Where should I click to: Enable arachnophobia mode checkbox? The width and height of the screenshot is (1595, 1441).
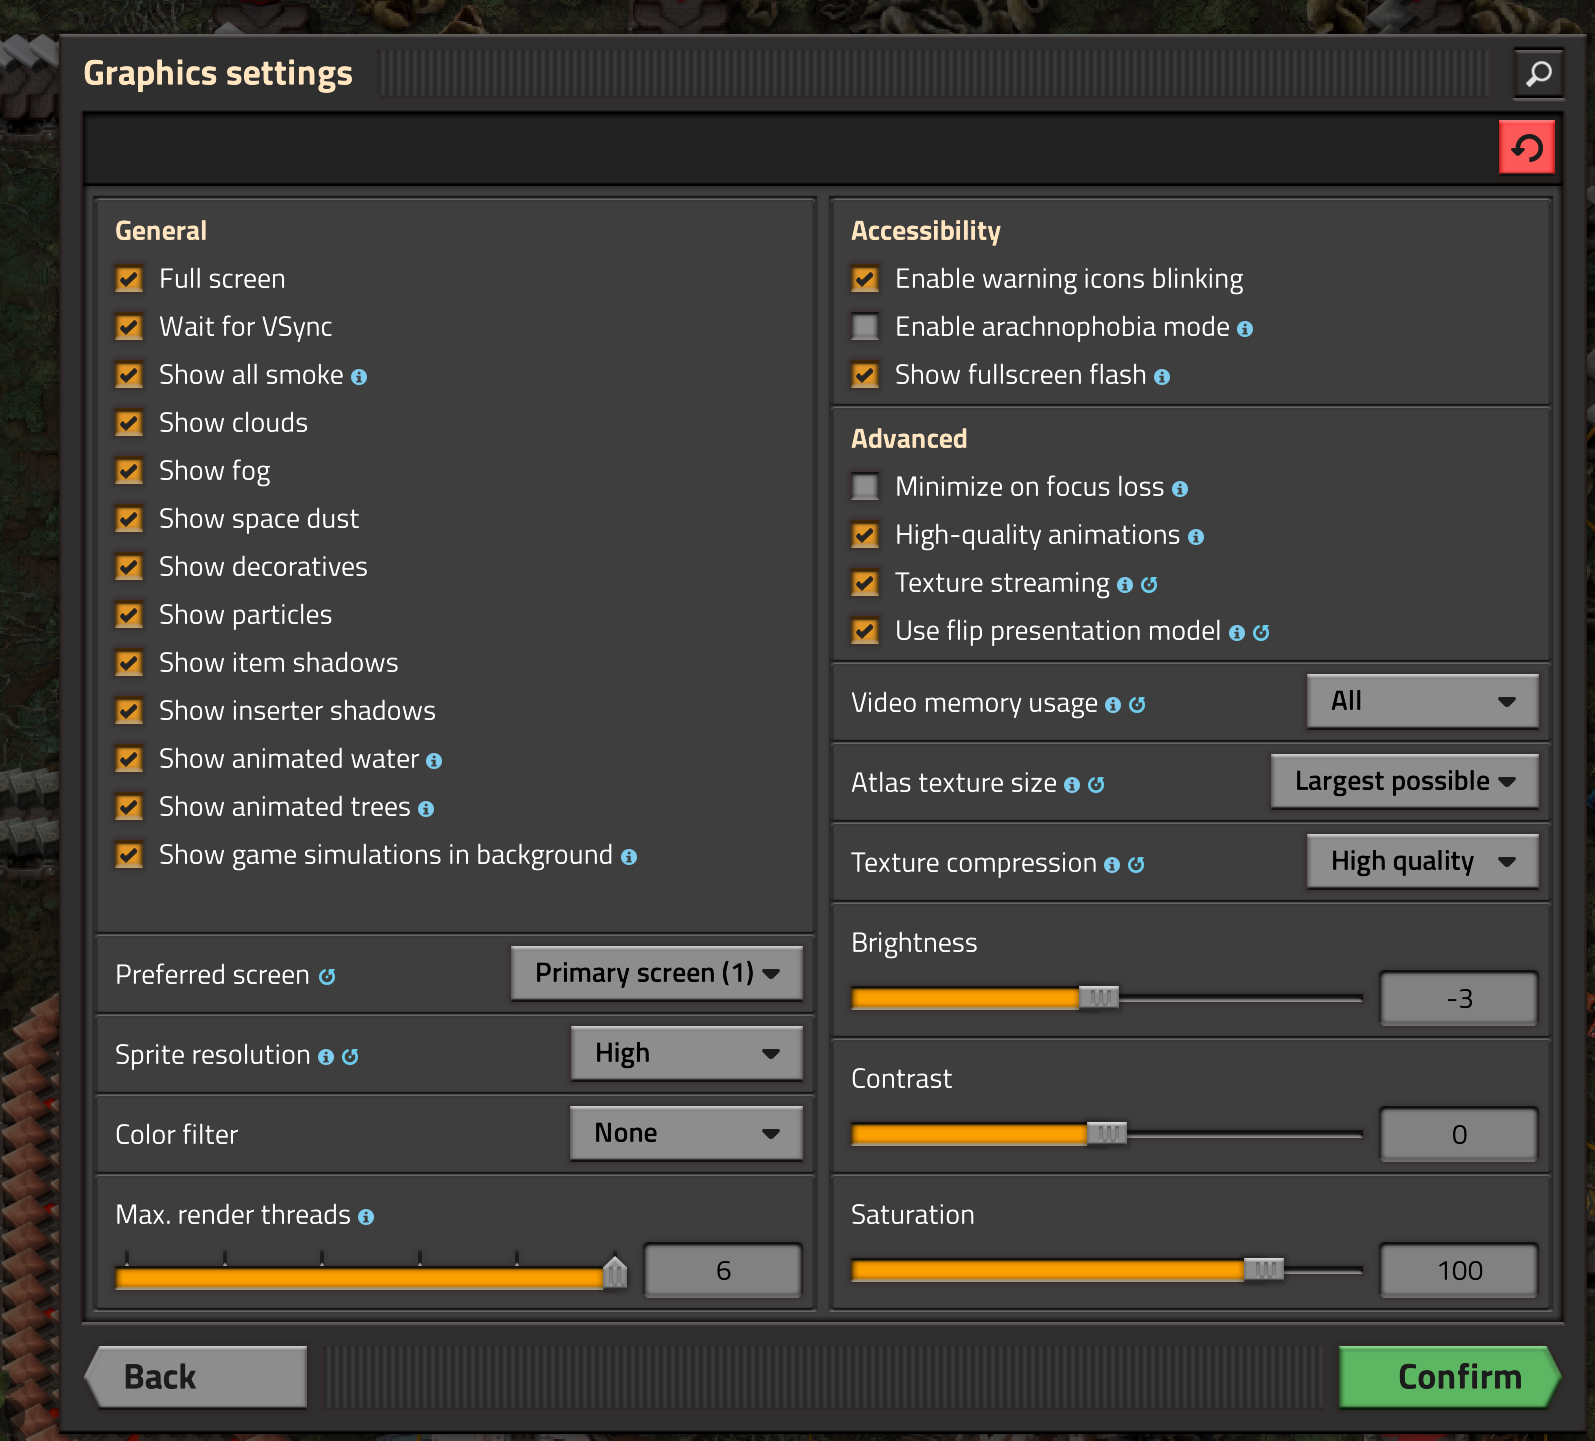[865, 327]
